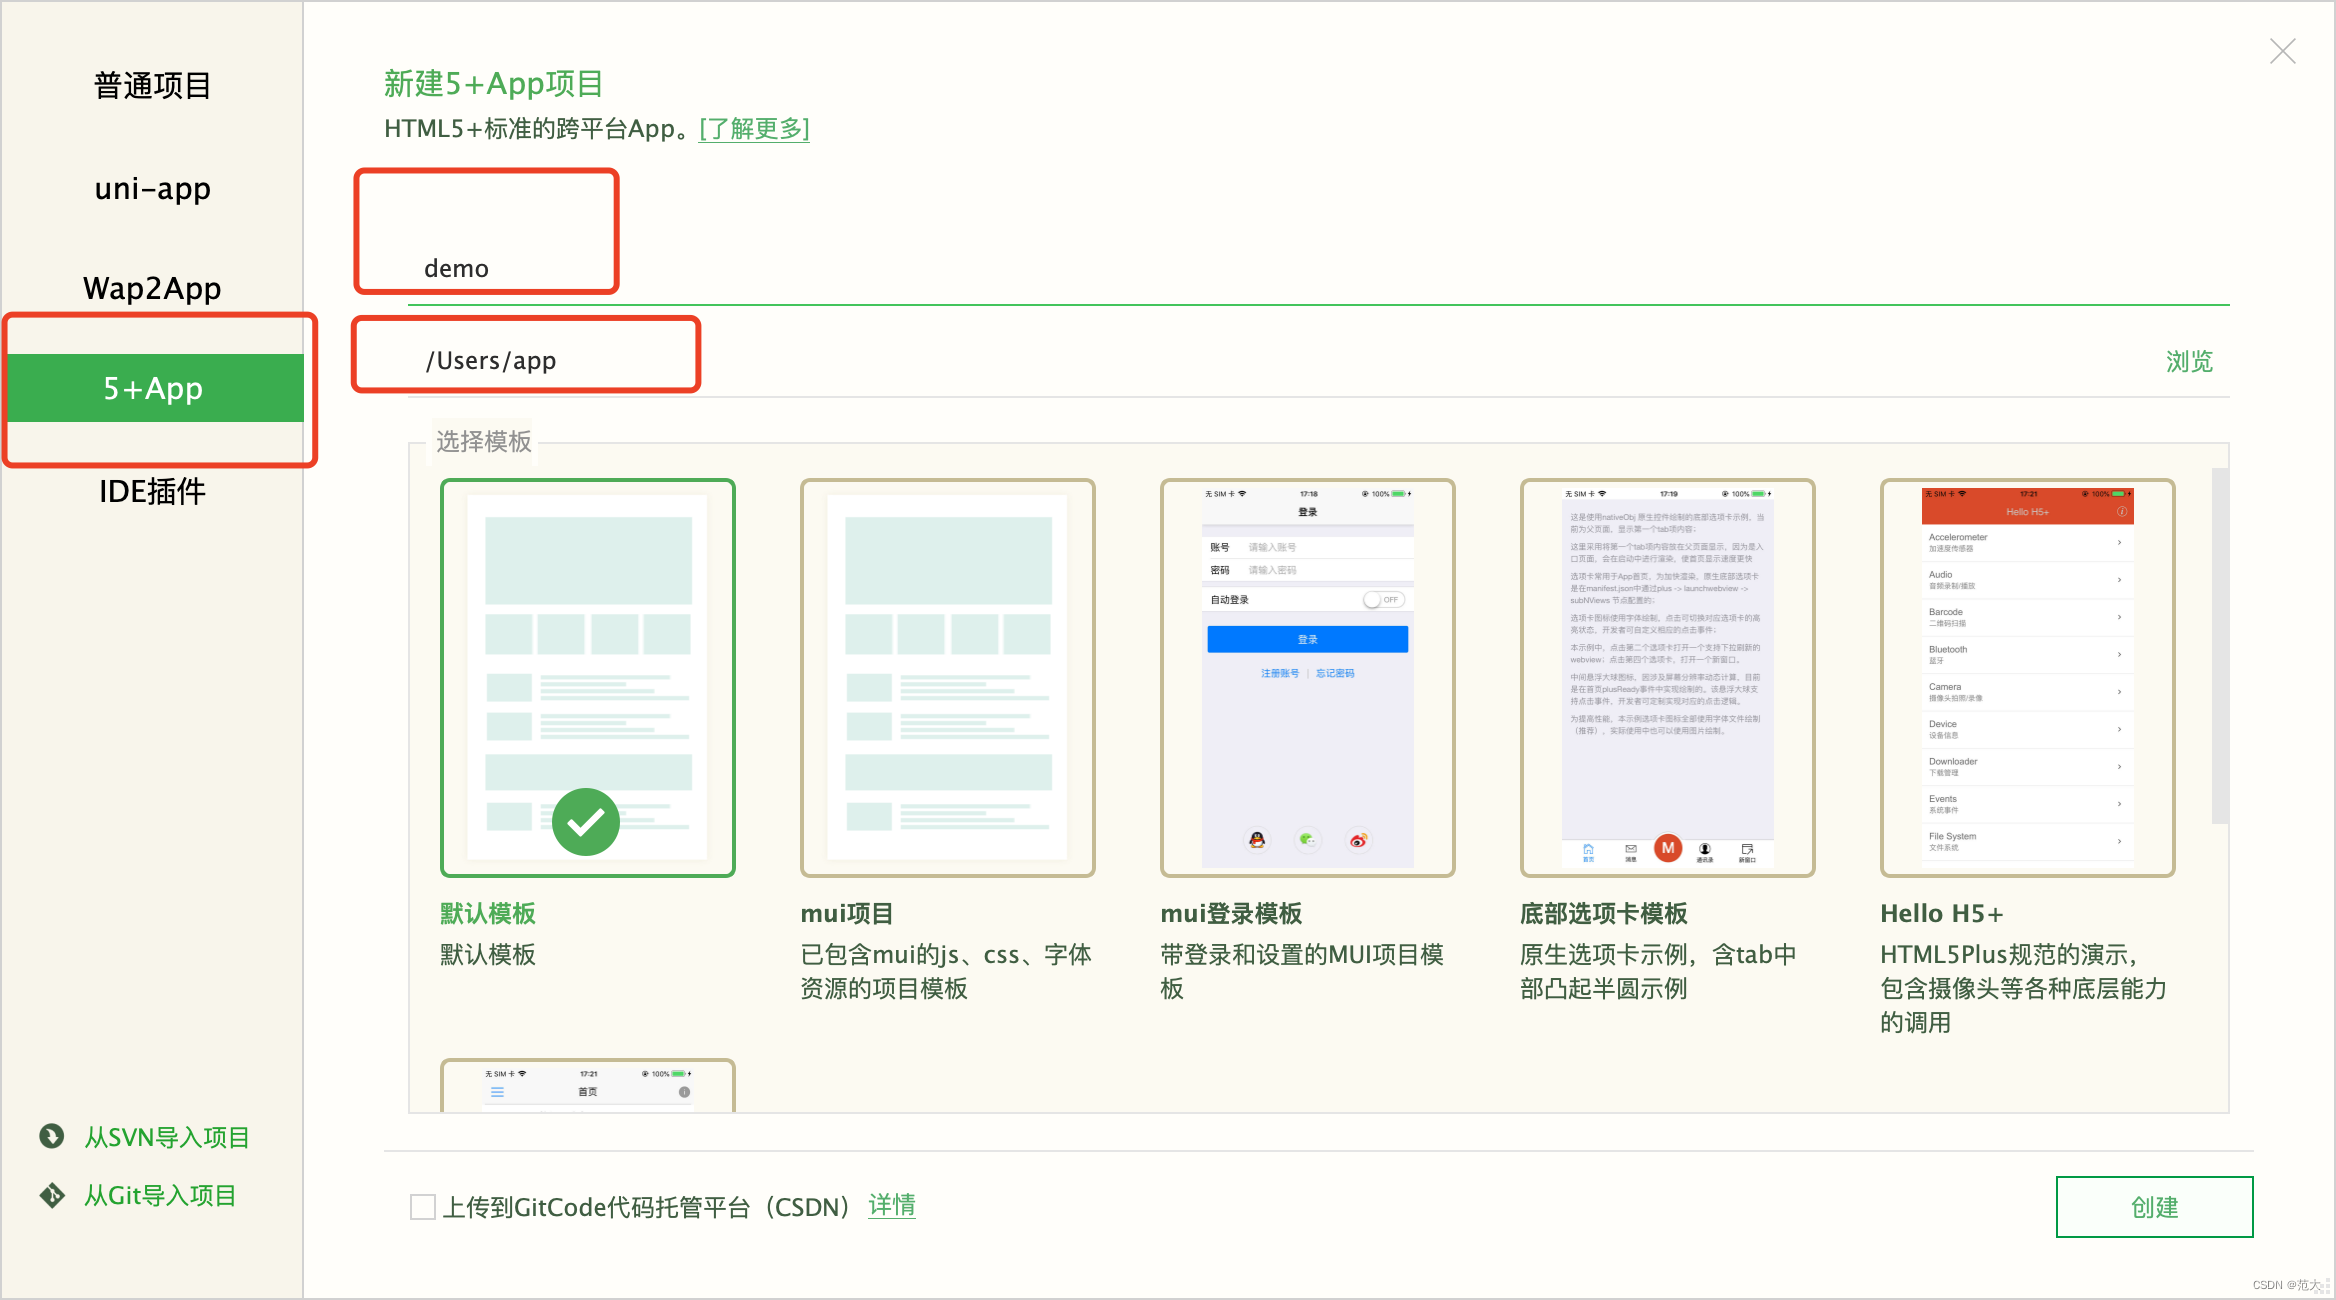
Task: Click 浏览 to browse for a folder
Action: pyautogui.click(x=2189, y=361)
